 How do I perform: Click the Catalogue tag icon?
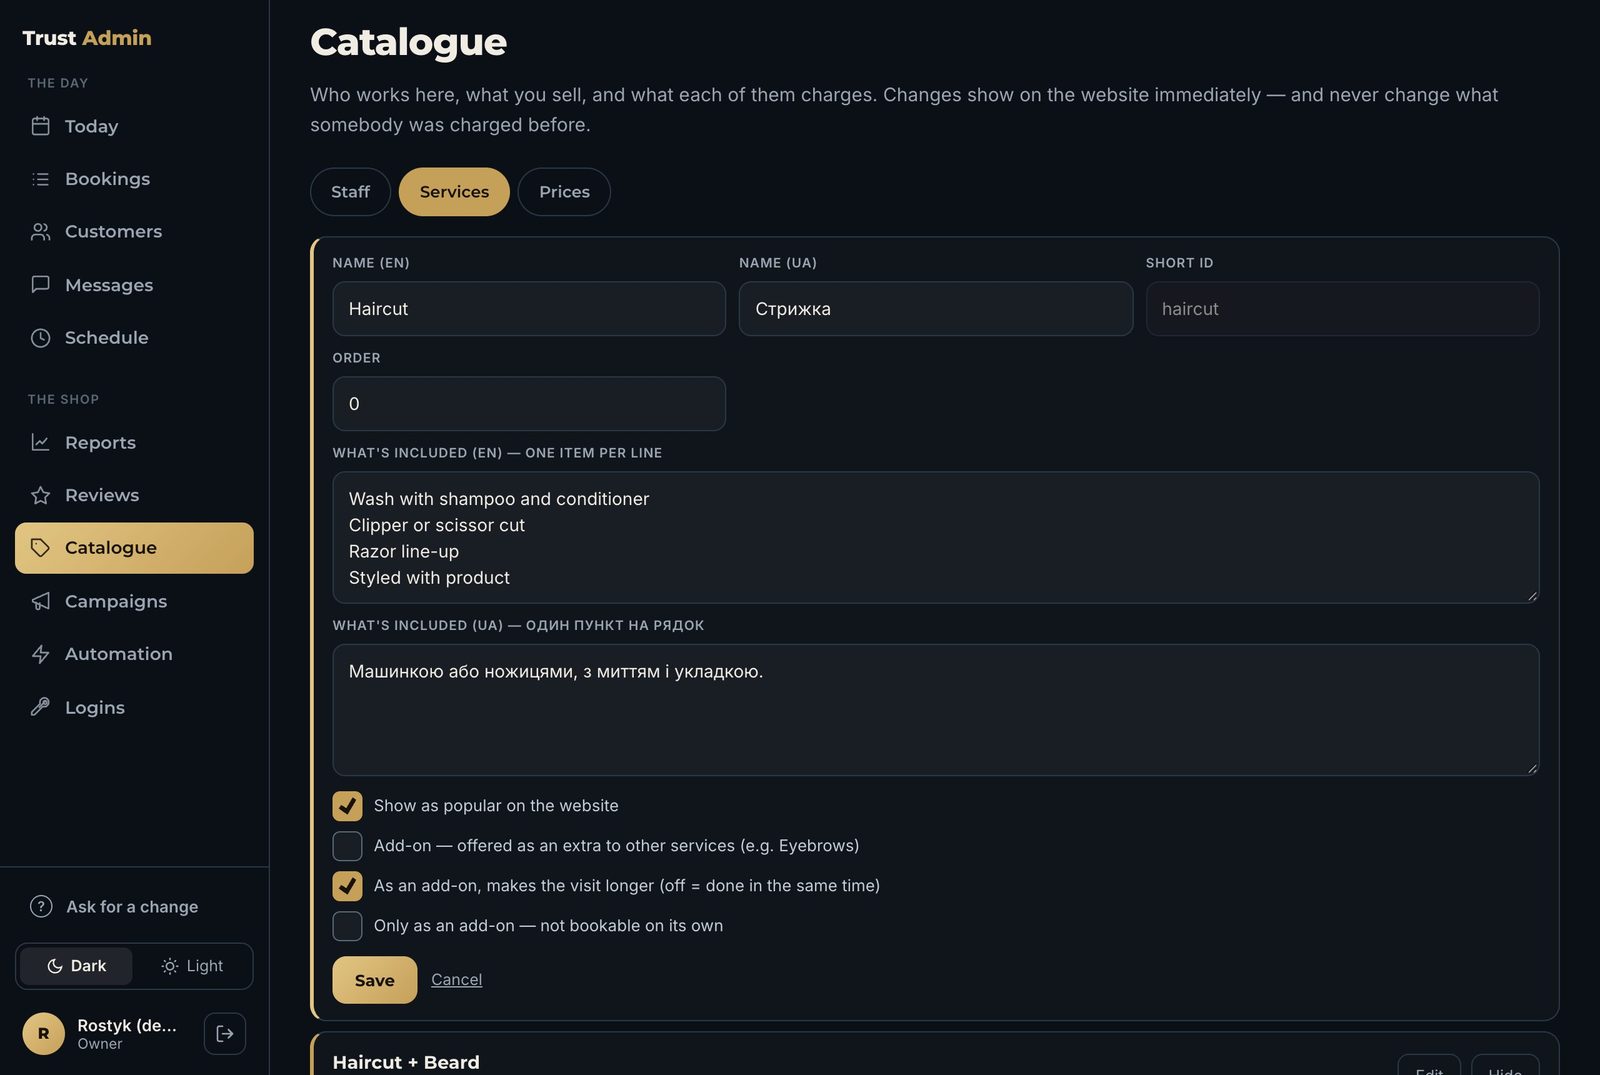tap(40, 548)
